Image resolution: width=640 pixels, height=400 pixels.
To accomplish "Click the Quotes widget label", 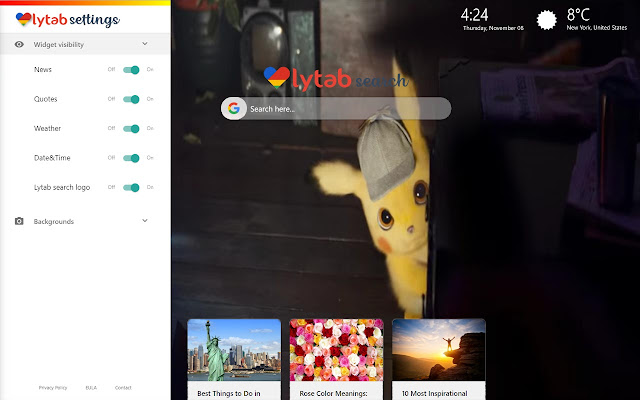I will 46,99.
